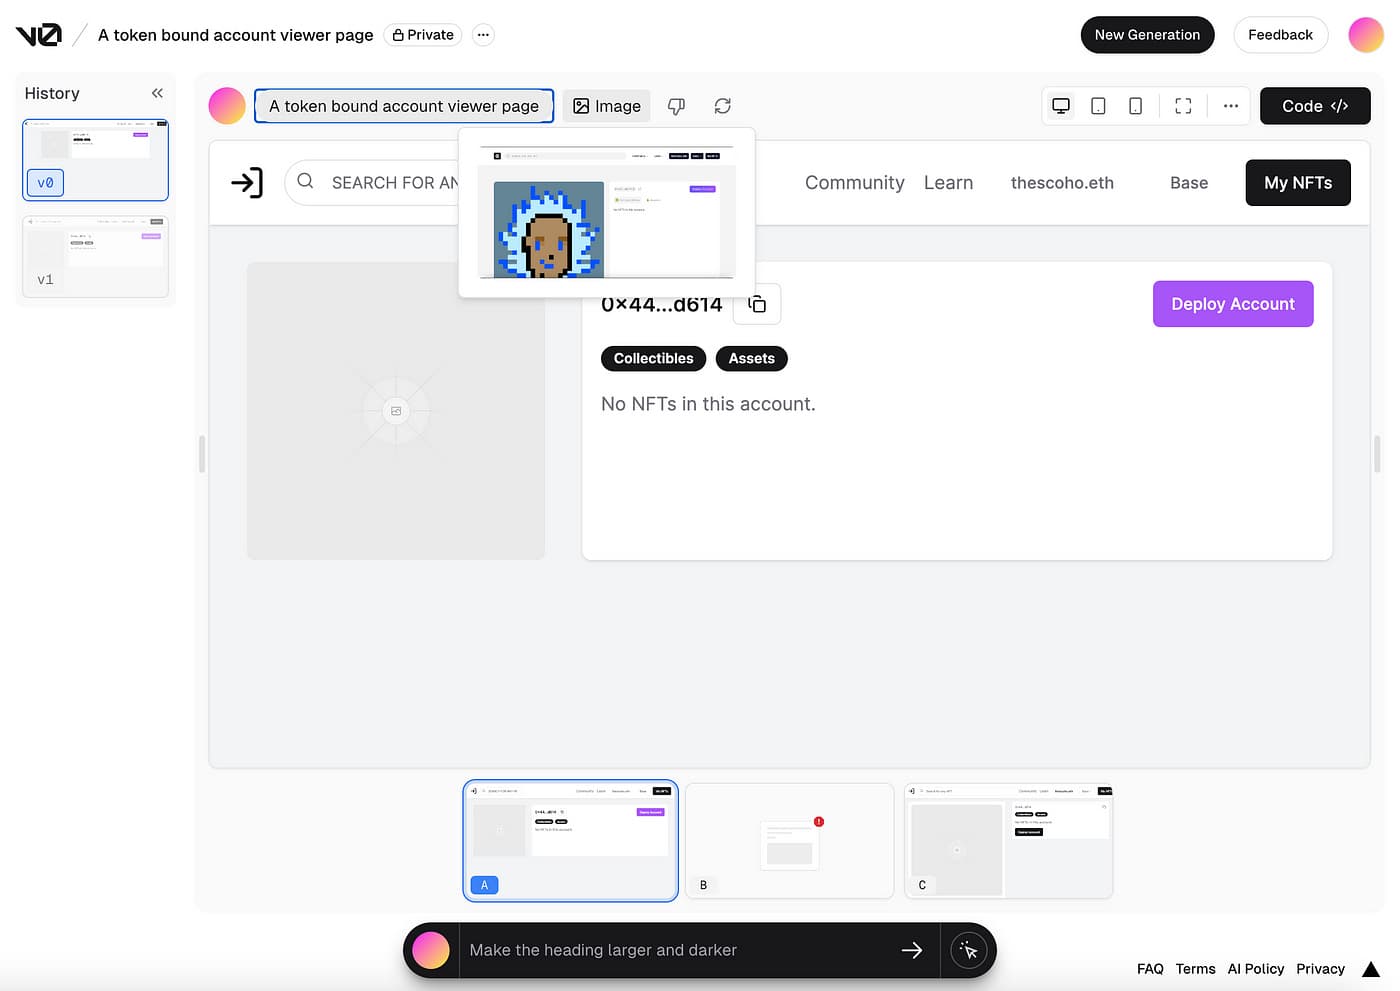Open the preview toolbar more options menu

pos(1230,106)
